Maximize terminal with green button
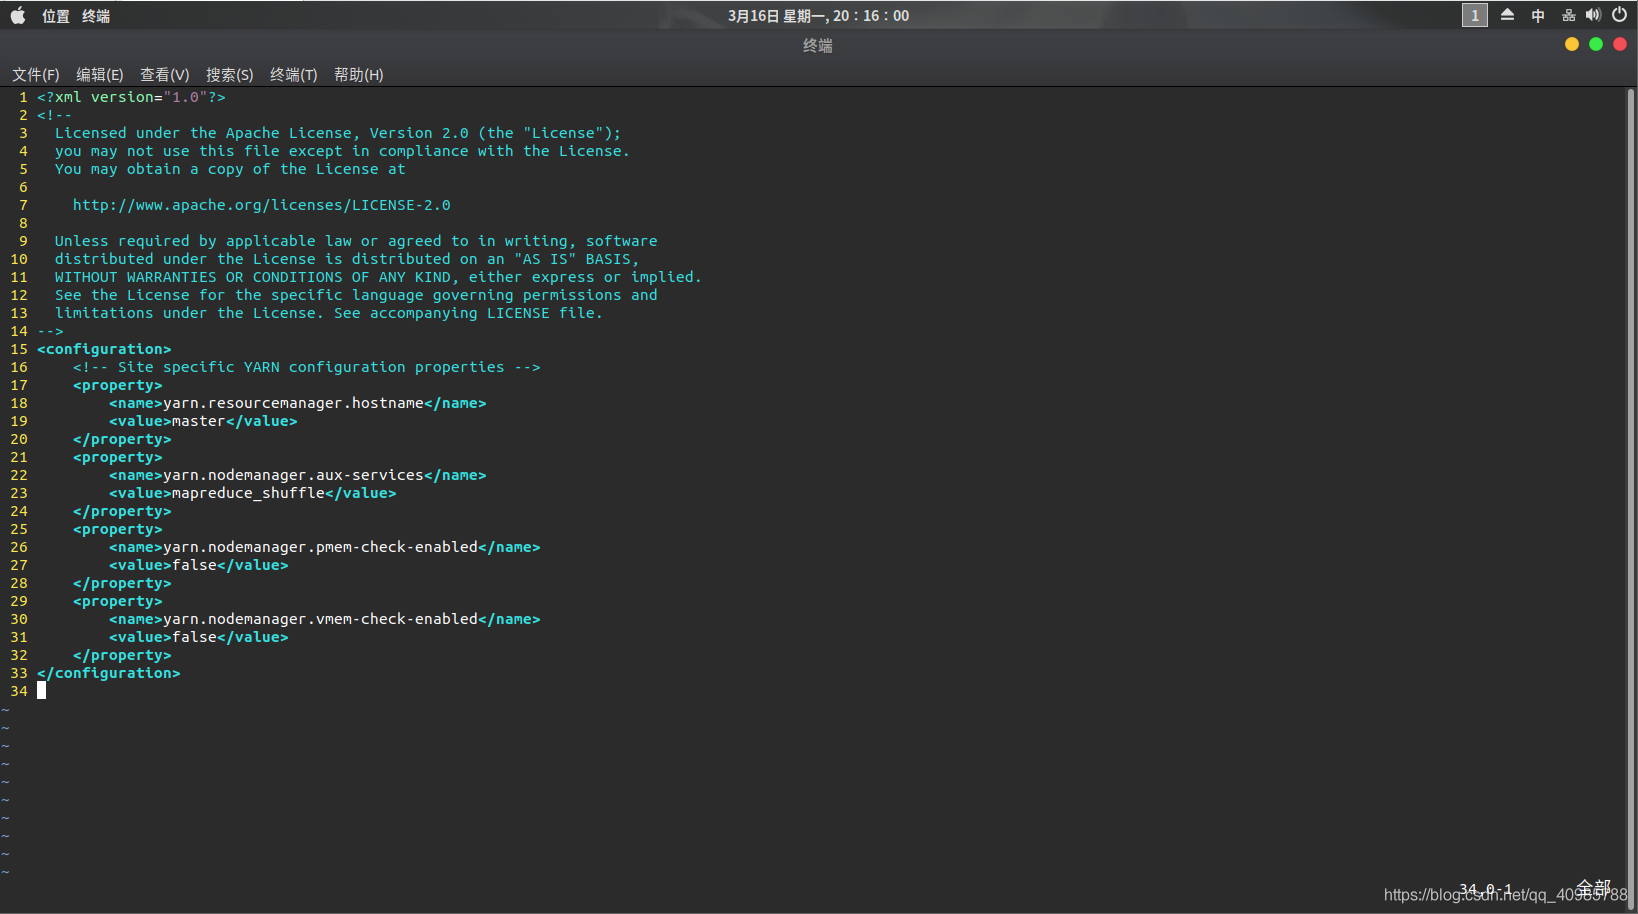The image size is (1638, 914). pyautogui.click(x=1596, y=44)
